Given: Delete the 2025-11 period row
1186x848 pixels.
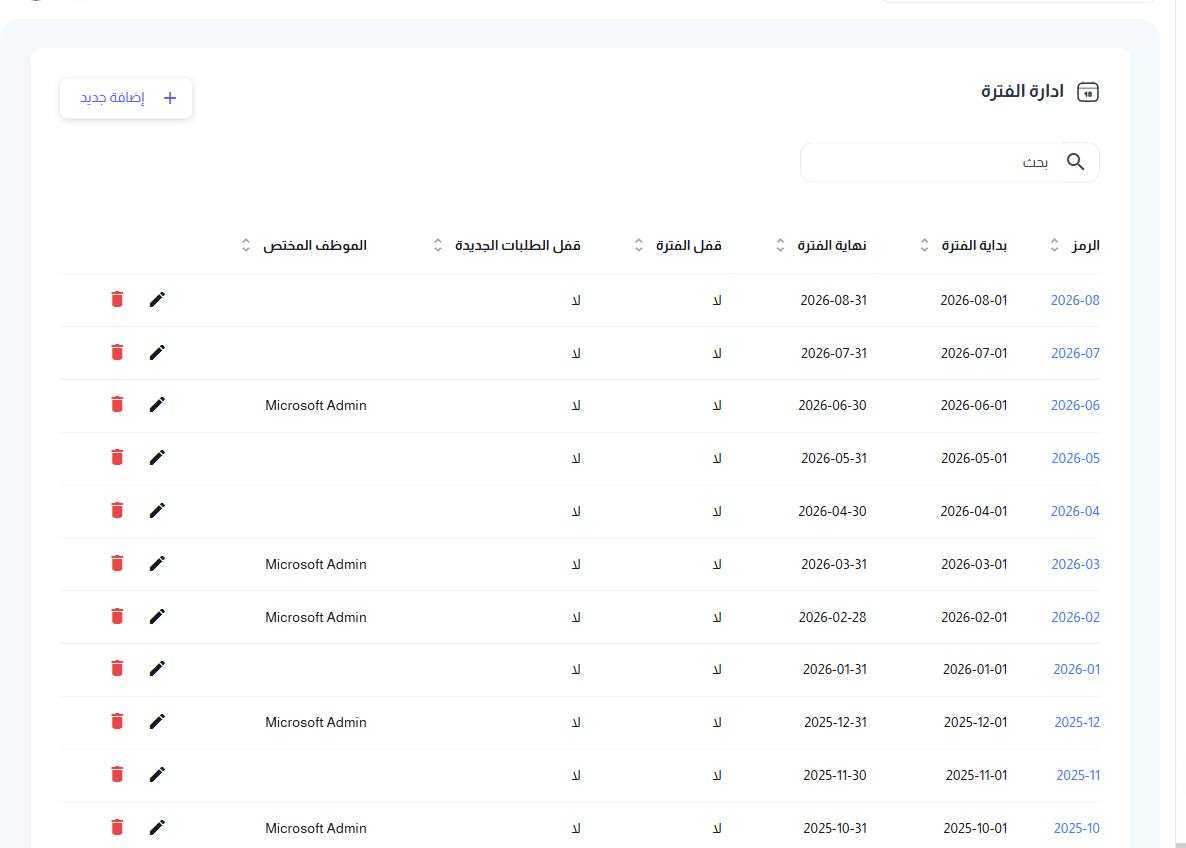Looking at the screenshot, I should (x=117, y=775).
